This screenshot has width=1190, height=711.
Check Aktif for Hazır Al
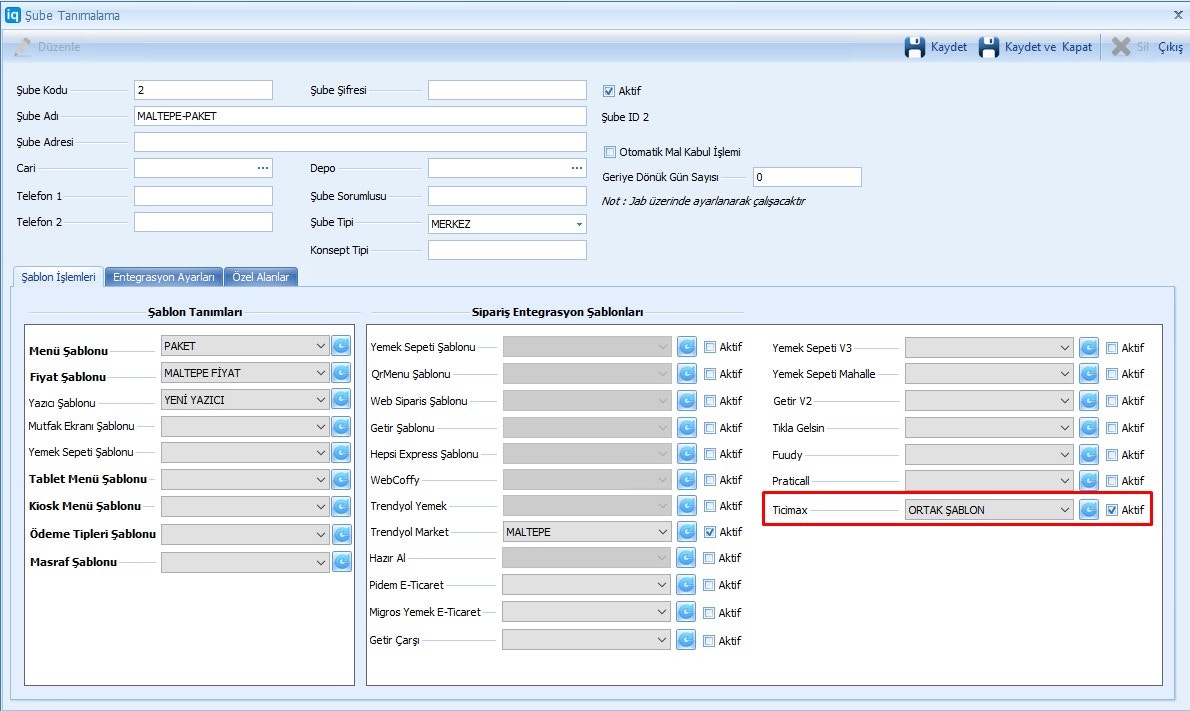click(709, 558)
